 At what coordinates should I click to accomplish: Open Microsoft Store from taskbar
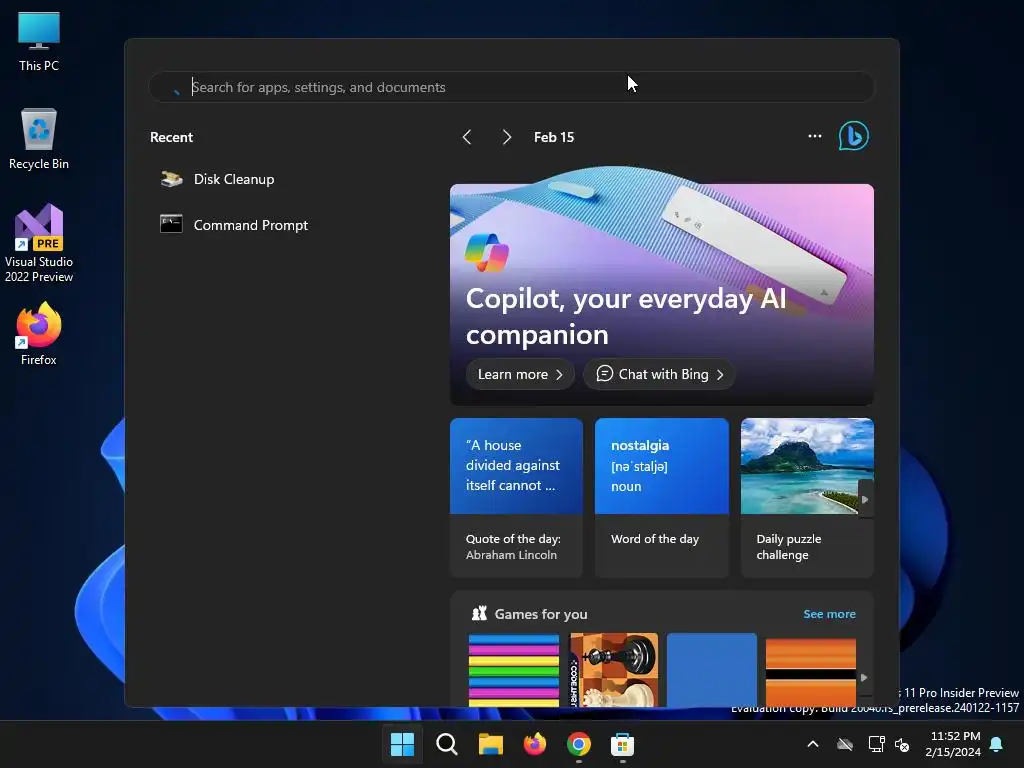tap(622, 744)
